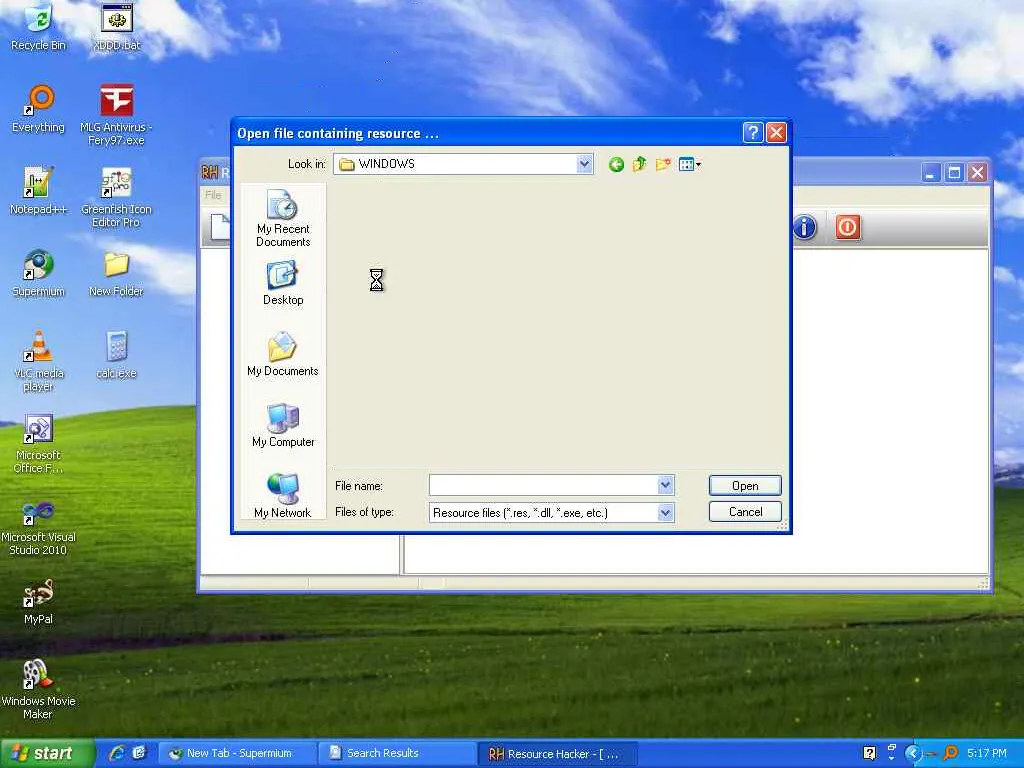Screen dimensions: 1024x768
Task: Click the New file icon in Resource Hacker
Action: [221, 227]
